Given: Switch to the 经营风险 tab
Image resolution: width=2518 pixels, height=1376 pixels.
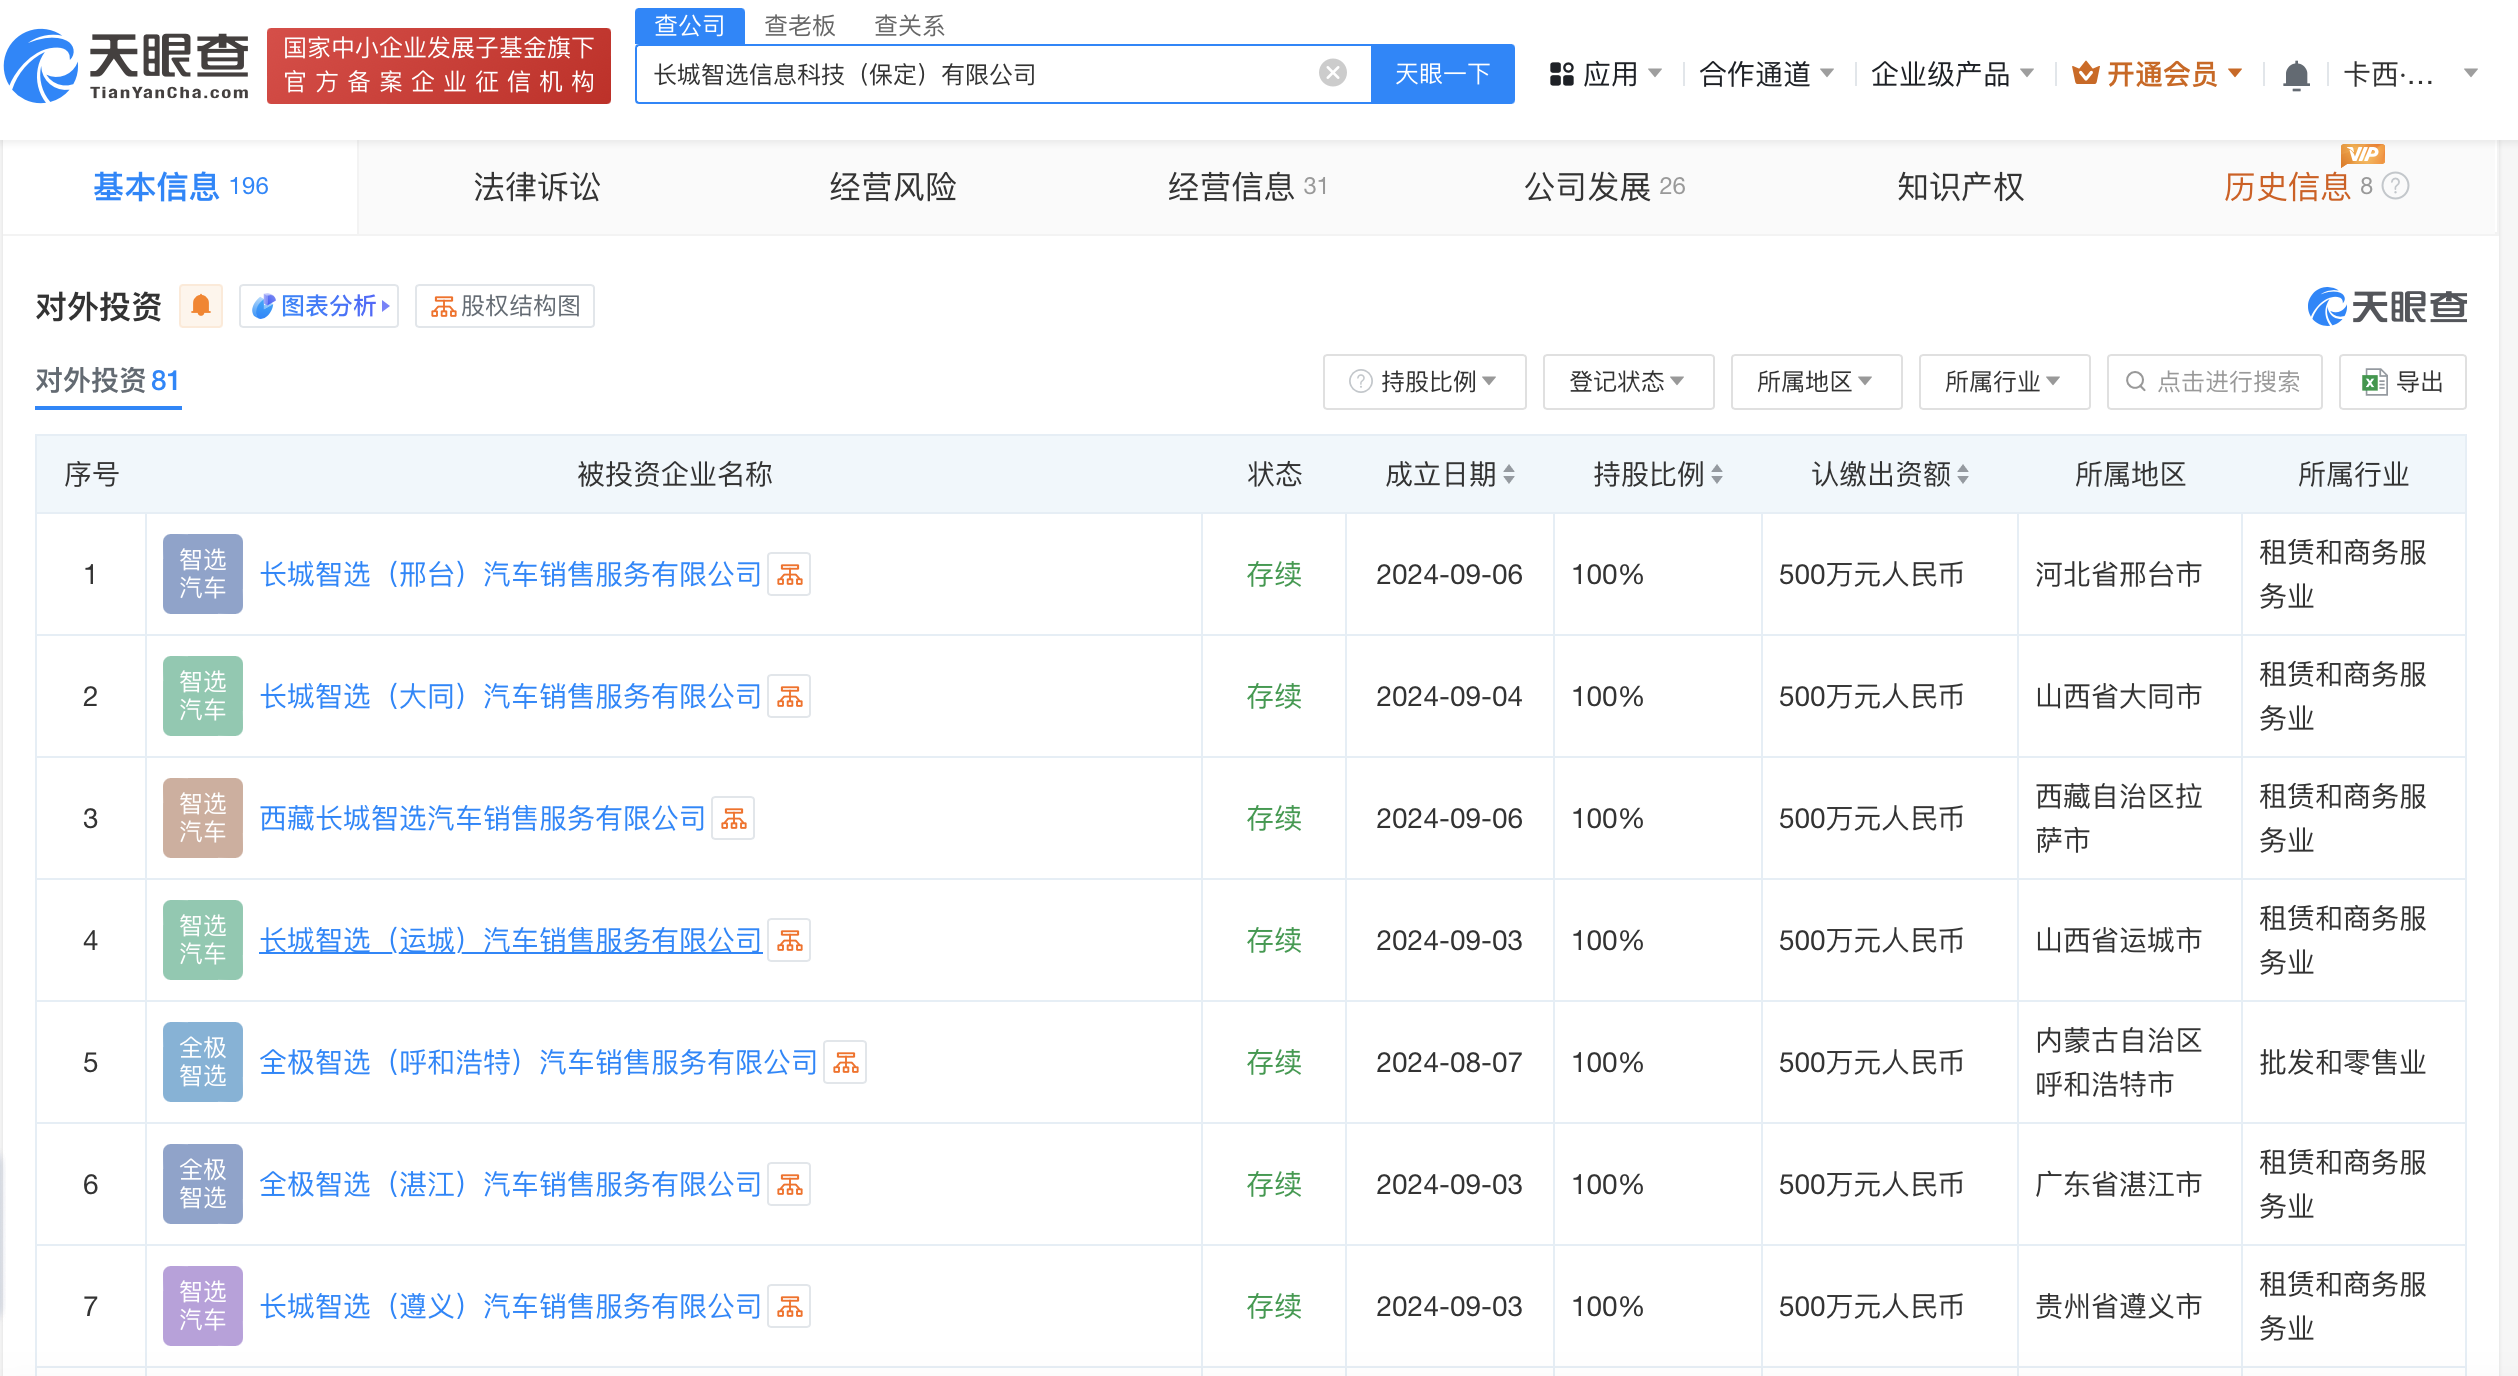Looking at the screenshot, I should click(x=892, y=187).
